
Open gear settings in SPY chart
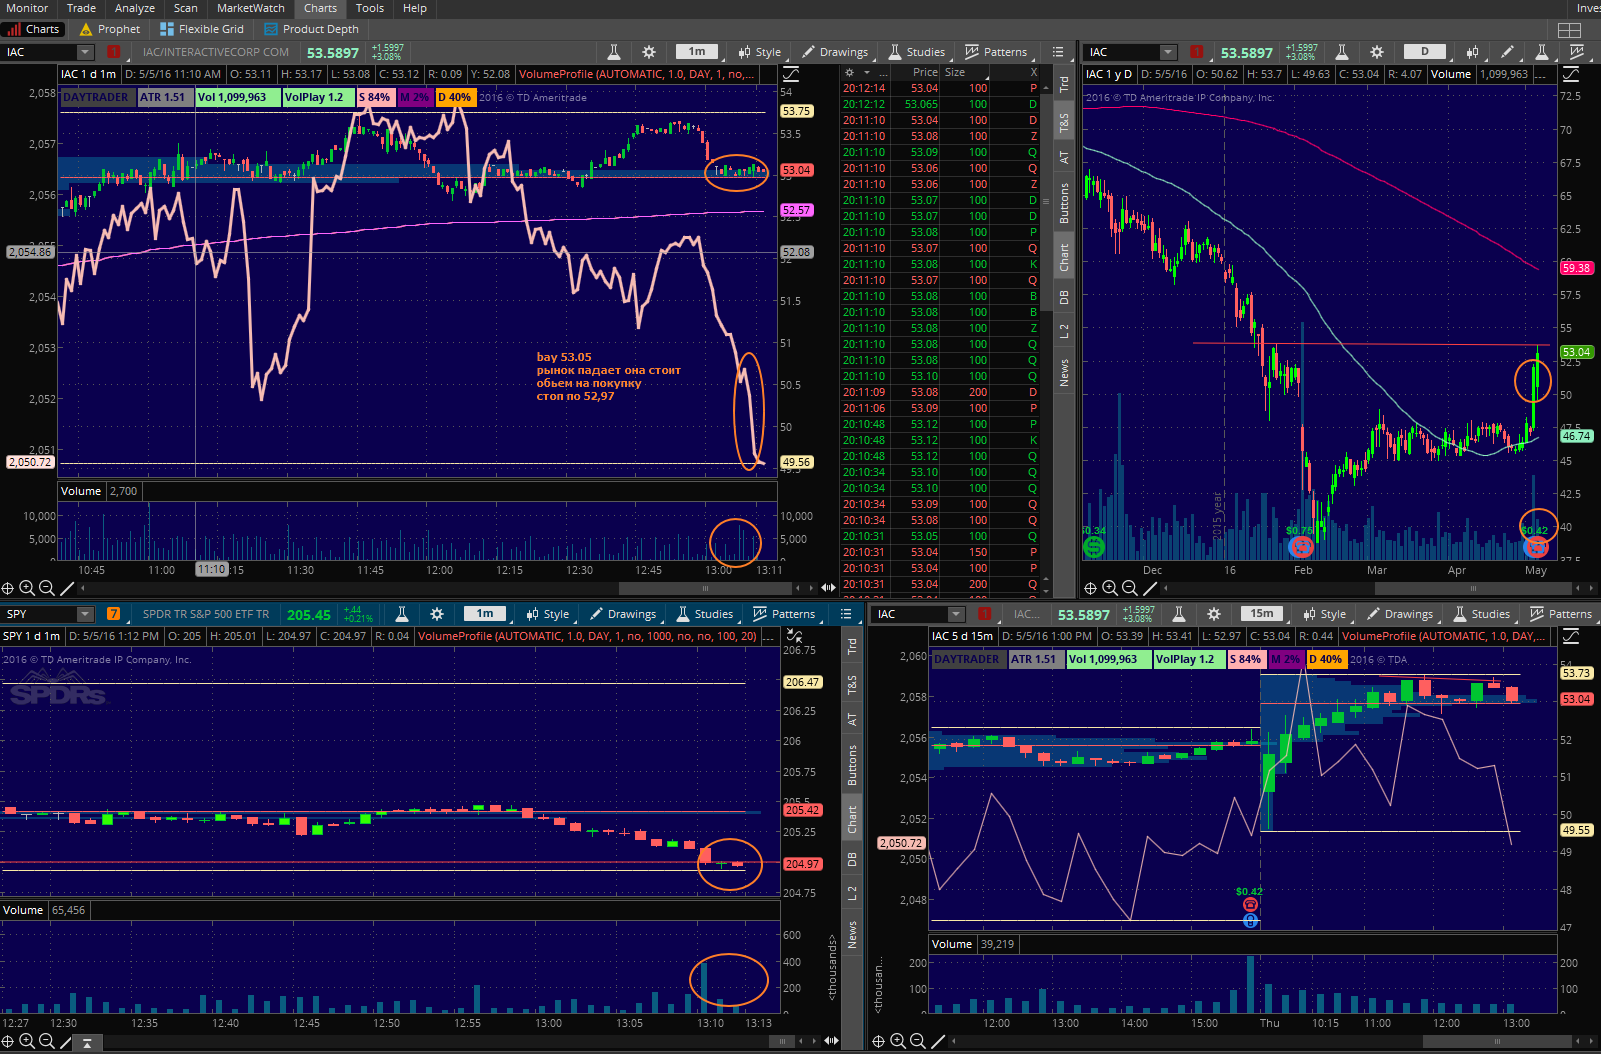coord(437,614)
